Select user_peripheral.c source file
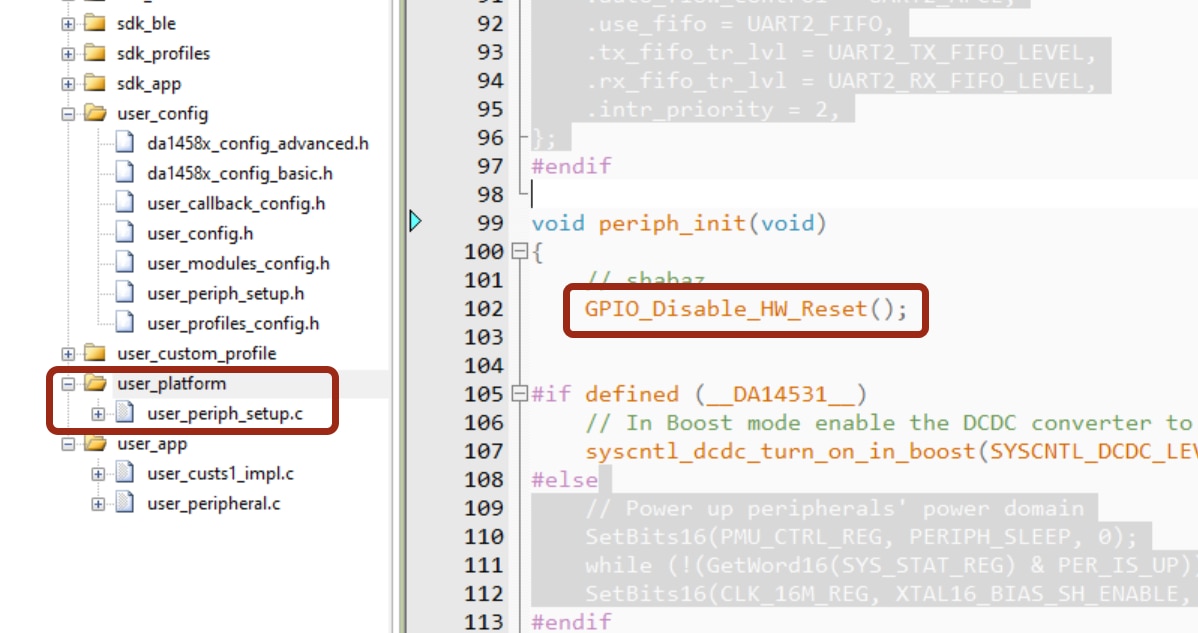This screenshot has width=1198, height=633. pos(213,504)
